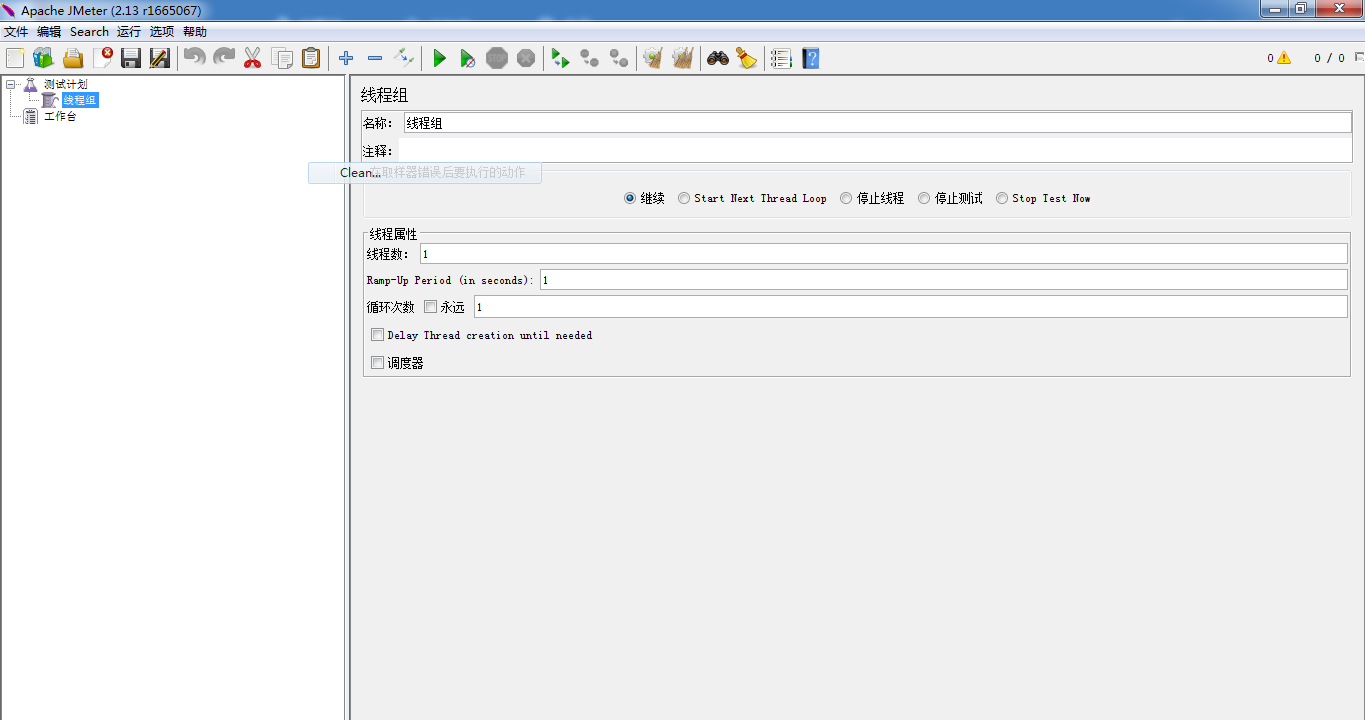Click the Ramp-Up Period input field
Viewport: 1365px width, 720px height.
944,280
